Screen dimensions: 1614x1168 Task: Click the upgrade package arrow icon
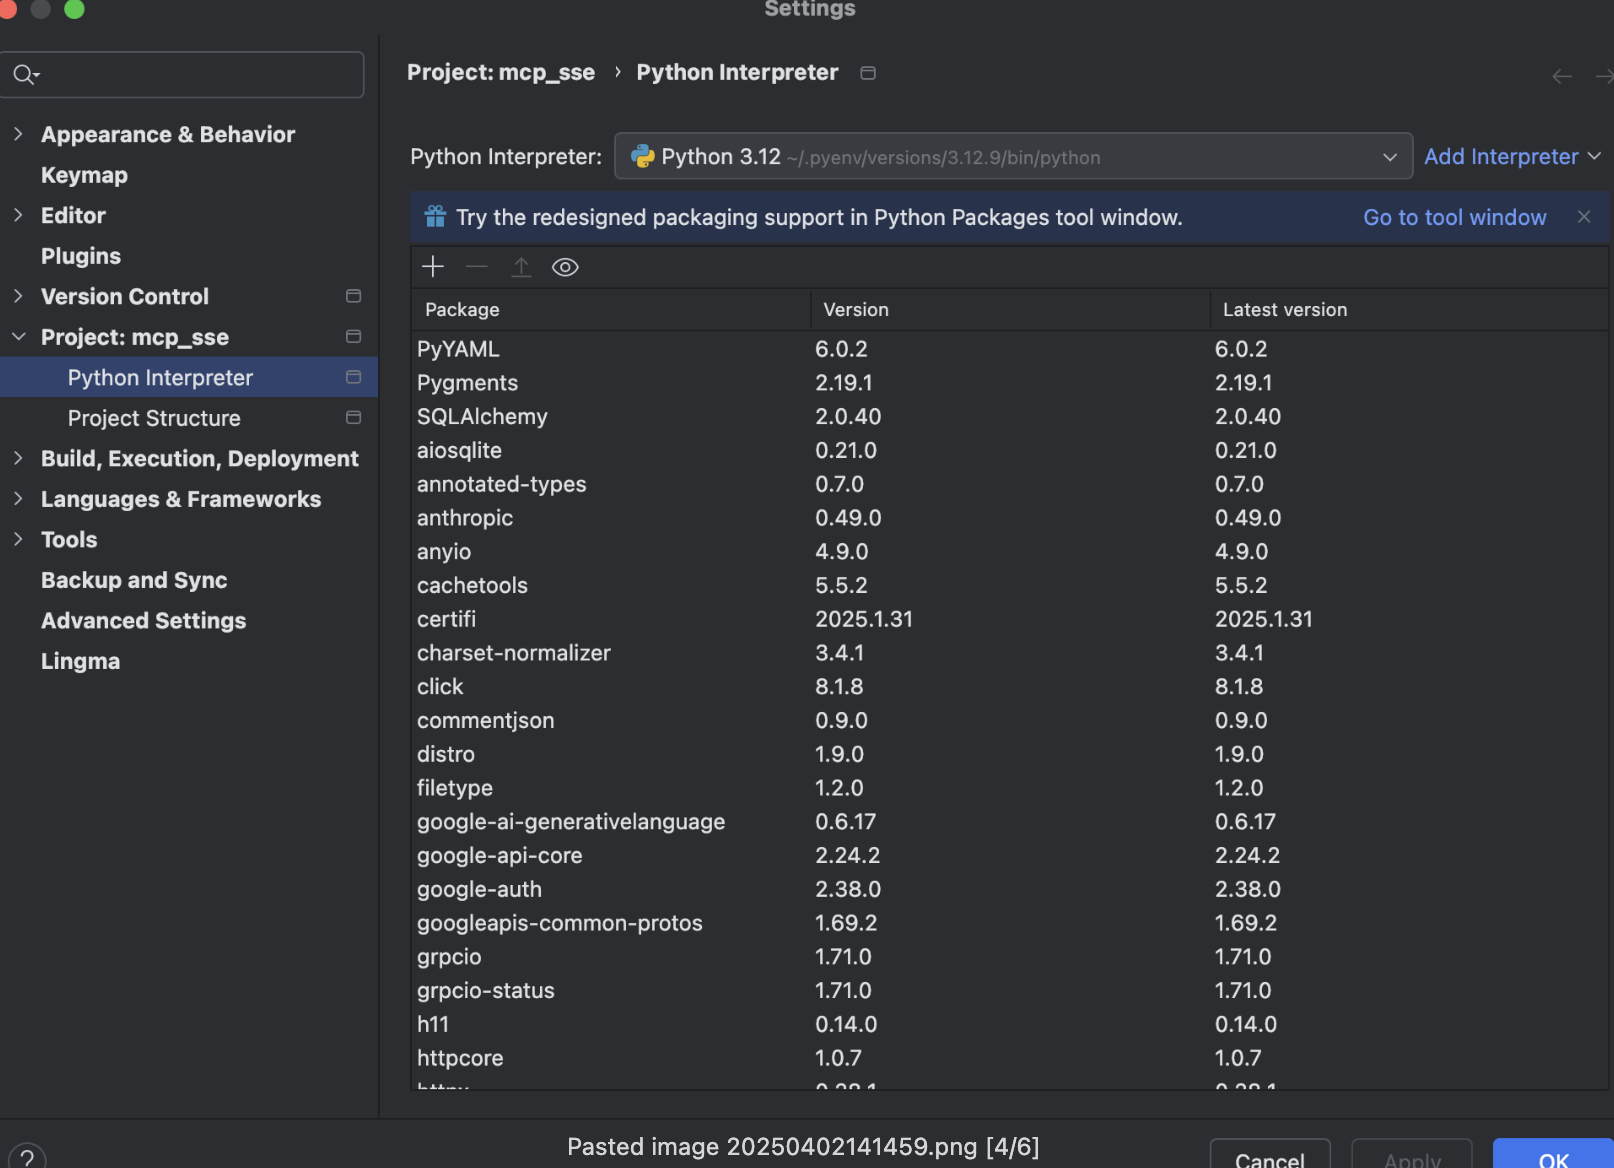(x=521, y=267)
